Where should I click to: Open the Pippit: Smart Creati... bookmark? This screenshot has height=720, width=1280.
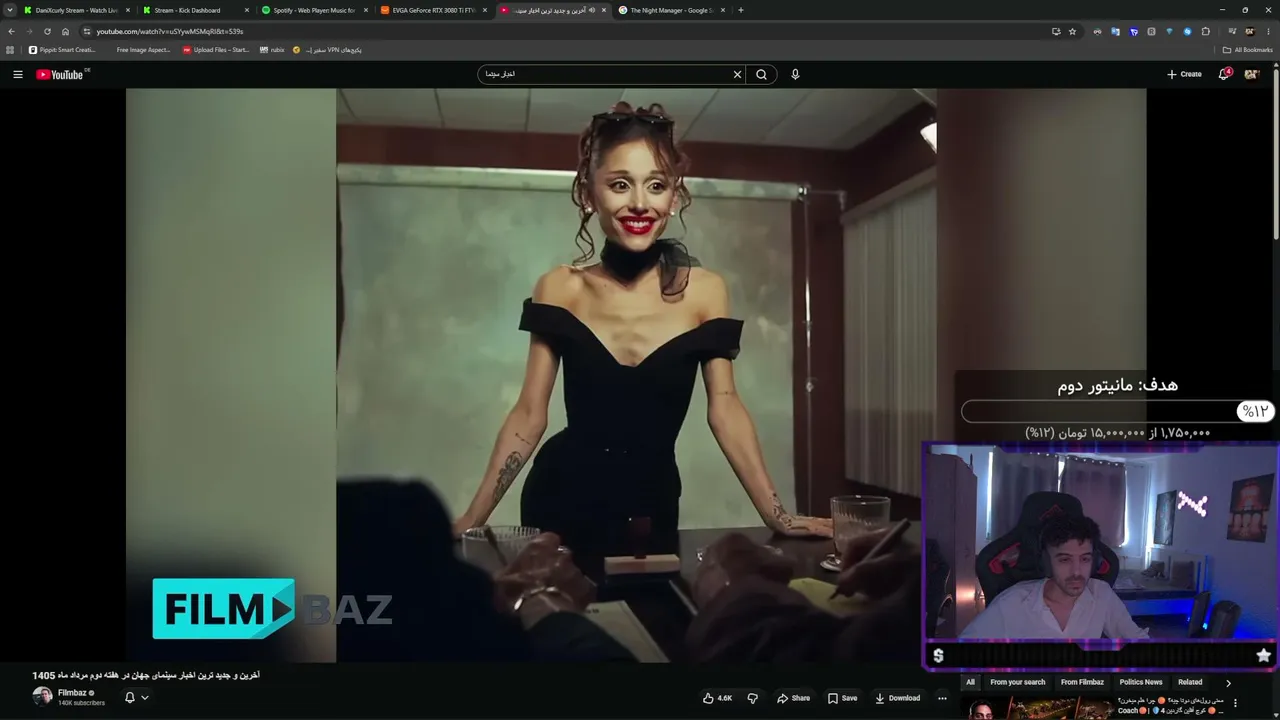[x=63, y=49]
